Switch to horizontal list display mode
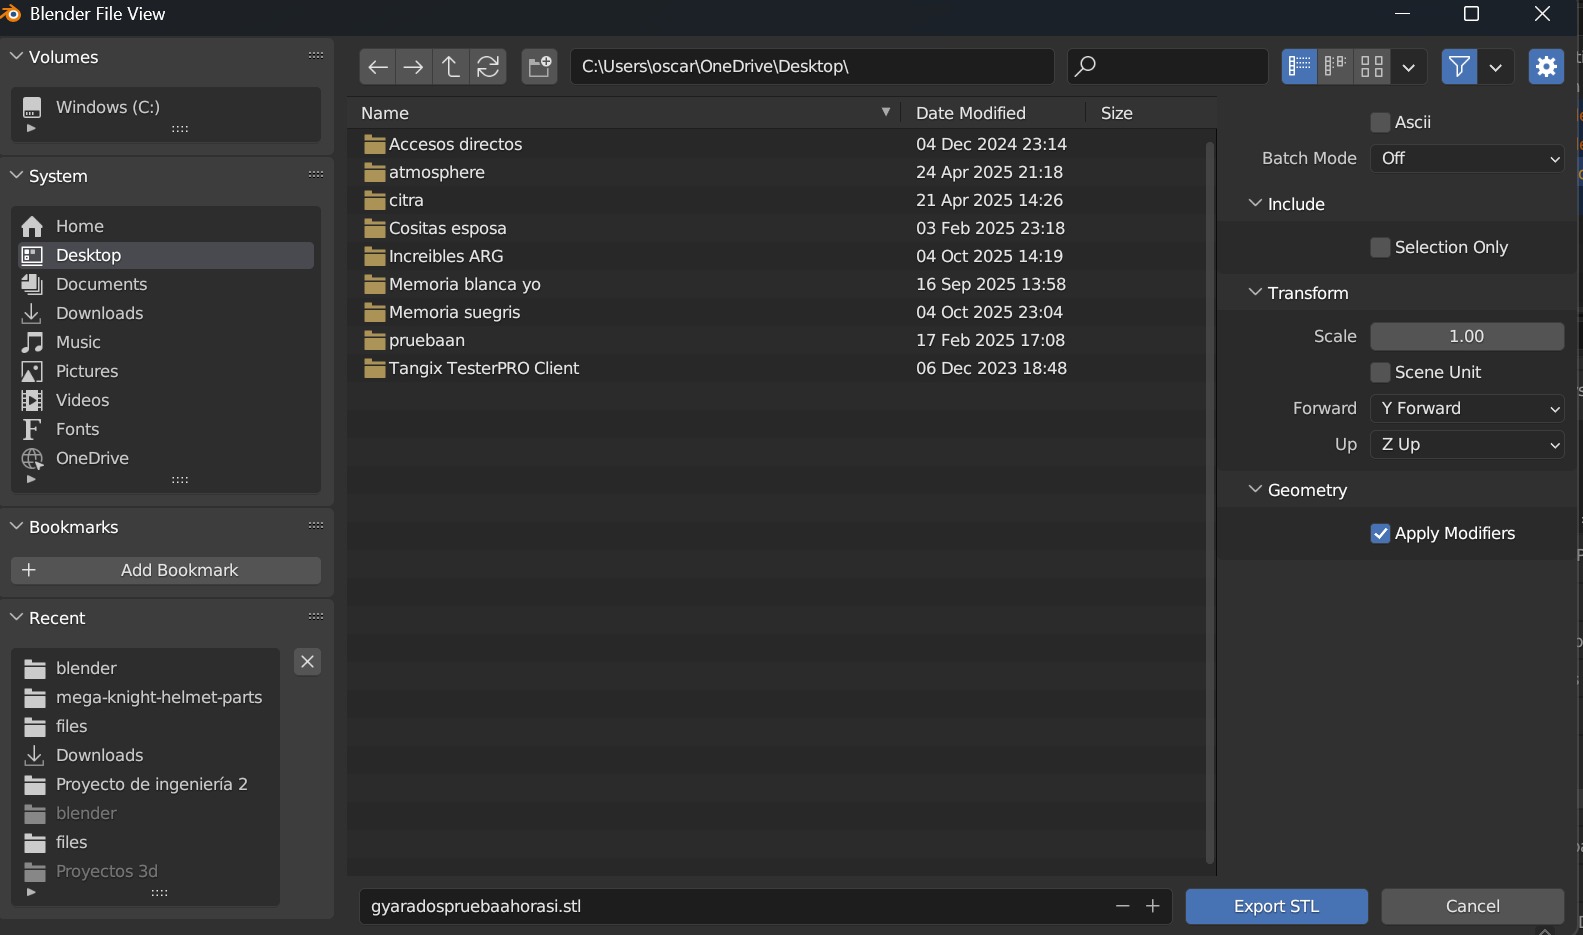Viewport: 1583px width, 935px height. coord(1335,66)
